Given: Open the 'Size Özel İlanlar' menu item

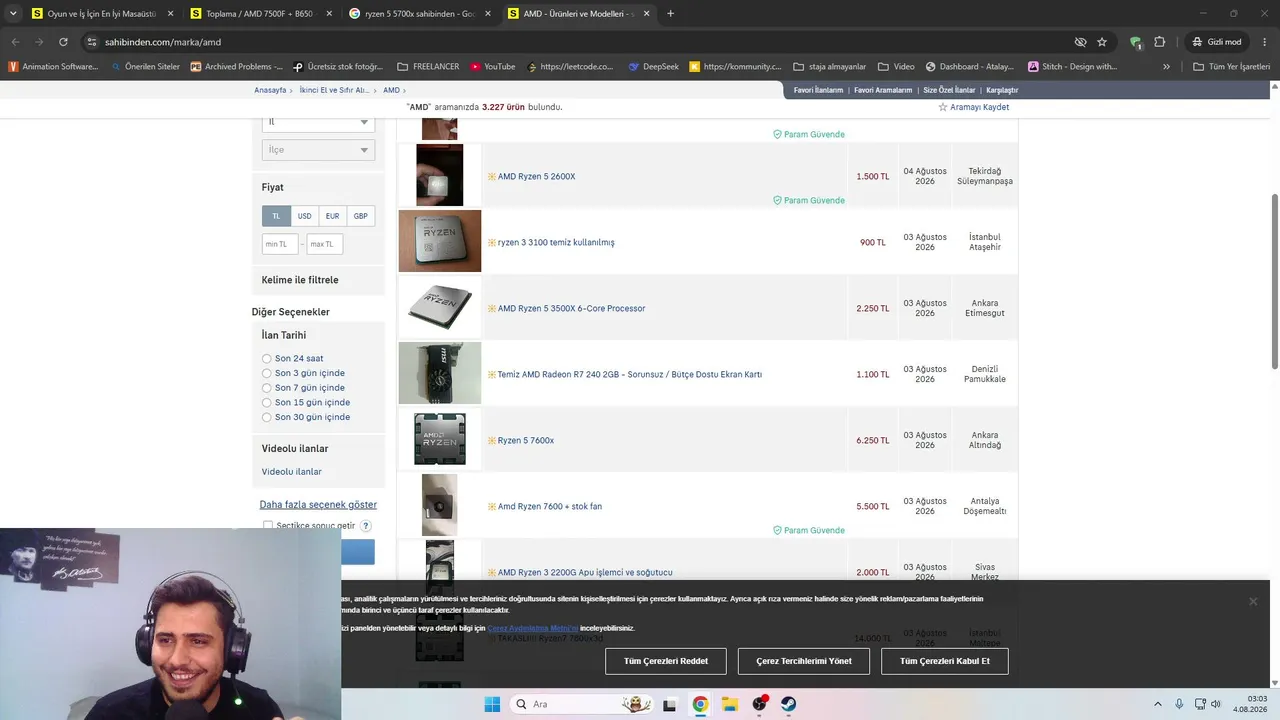Looking at the screenshot, I should click(949, 90).
